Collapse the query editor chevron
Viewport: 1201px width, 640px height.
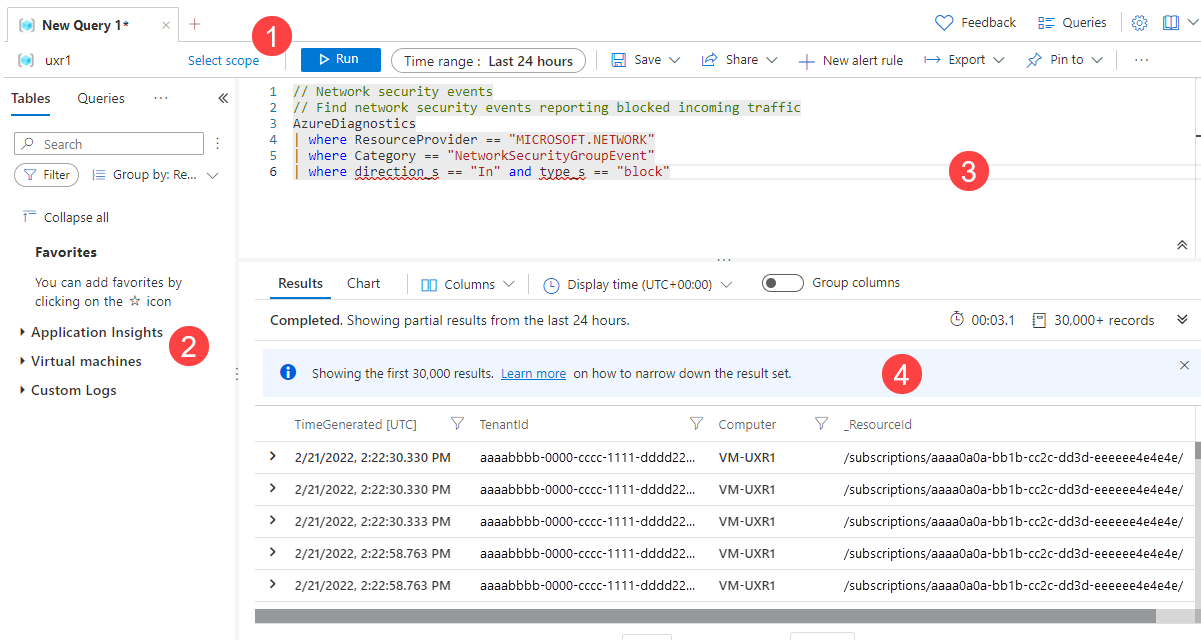[x=1182, y=244]
